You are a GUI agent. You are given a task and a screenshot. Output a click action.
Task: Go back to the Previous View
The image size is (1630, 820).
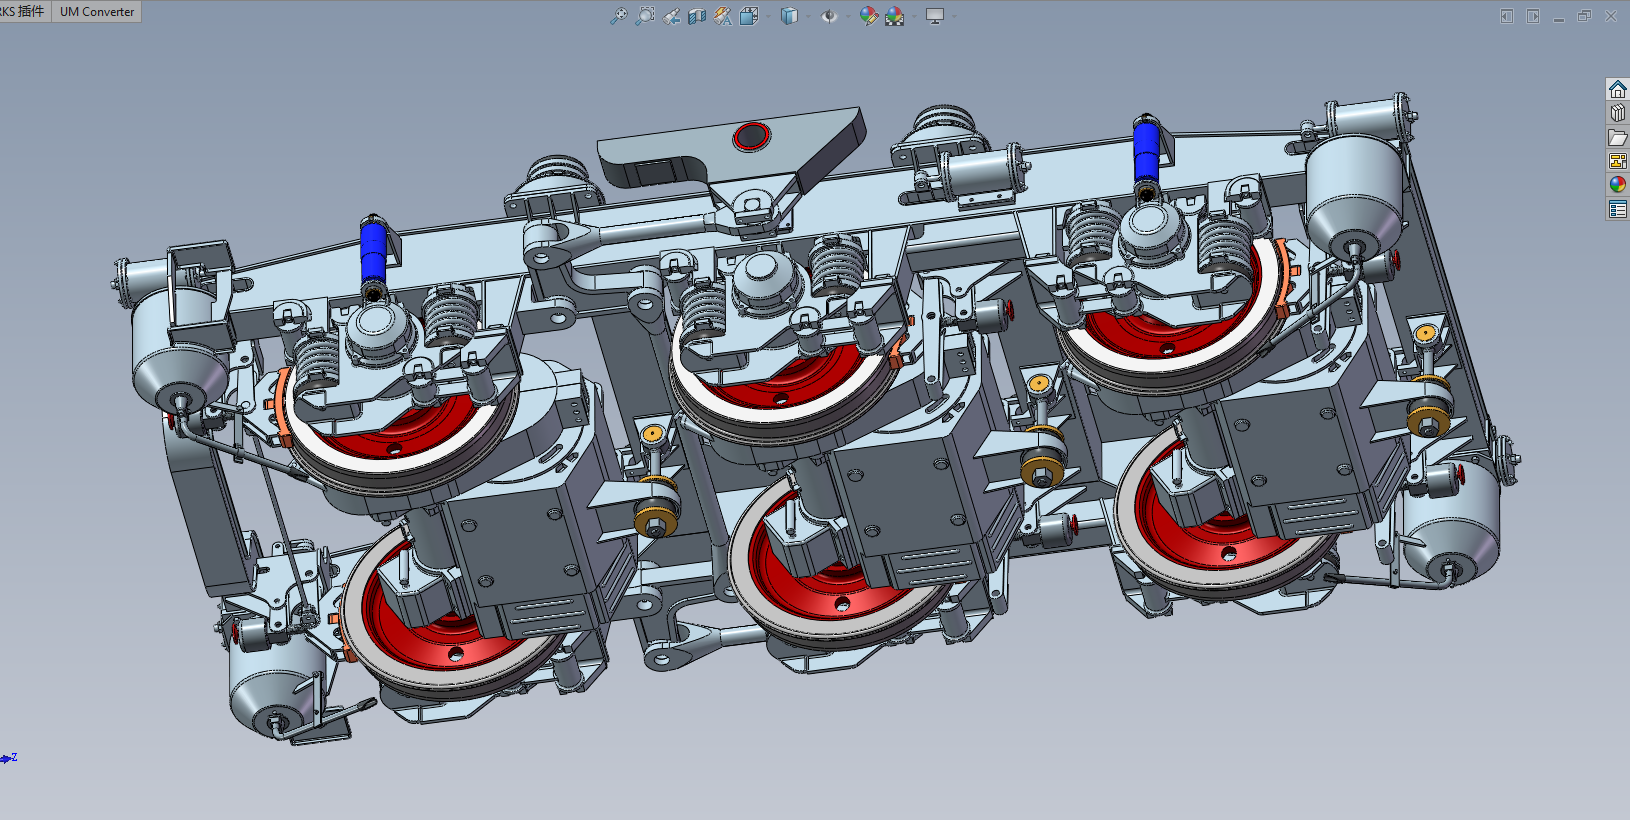click(x=671, y=16)
